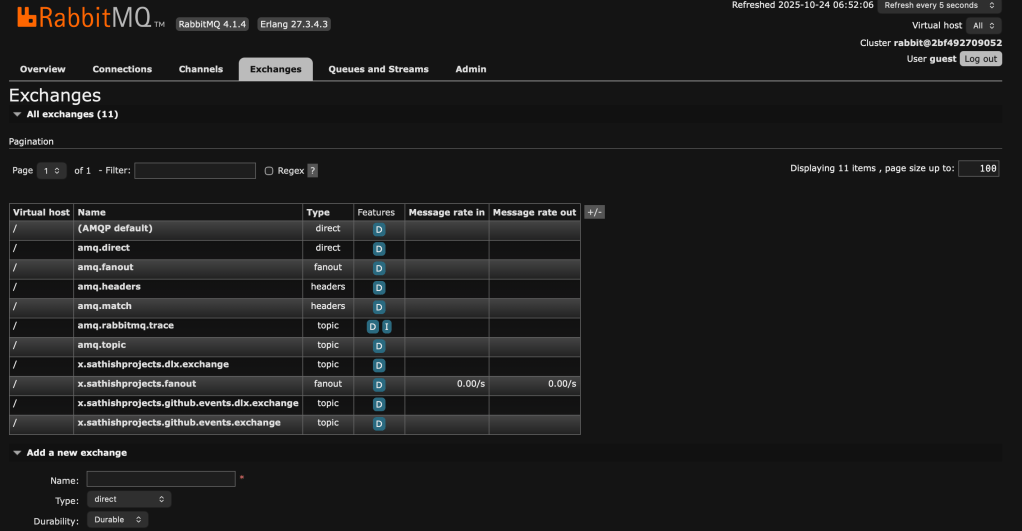The width and height of the screenshot is (1022, 531).
Task: Enable the Regex filter checkbox
Action: click(x=269, y=171)
